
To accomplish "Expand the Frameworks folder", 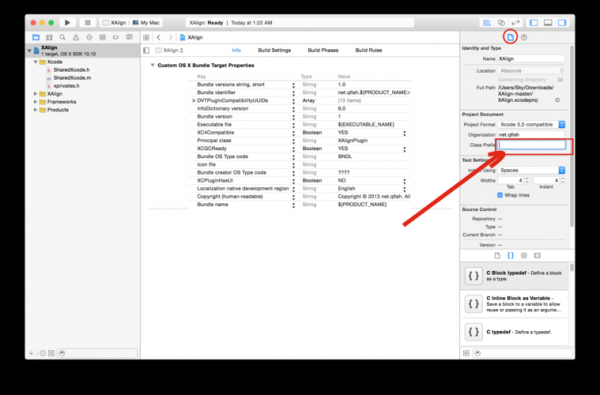I will [x=36, y=101].
